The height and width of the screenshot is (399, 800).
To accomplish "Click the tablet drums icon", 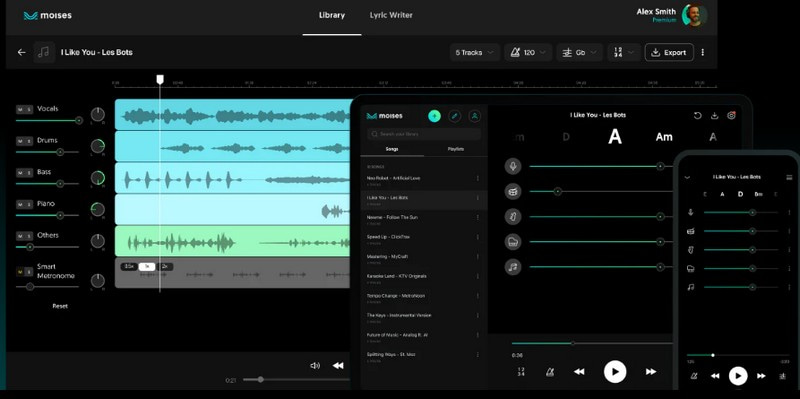I will pyautogui.click(x=513, y=191).
